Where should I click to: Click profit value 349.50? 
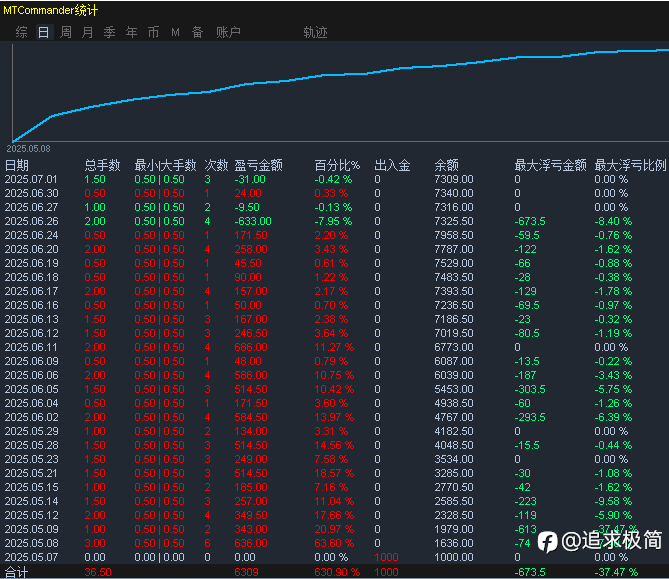click(x=251, y=515)
